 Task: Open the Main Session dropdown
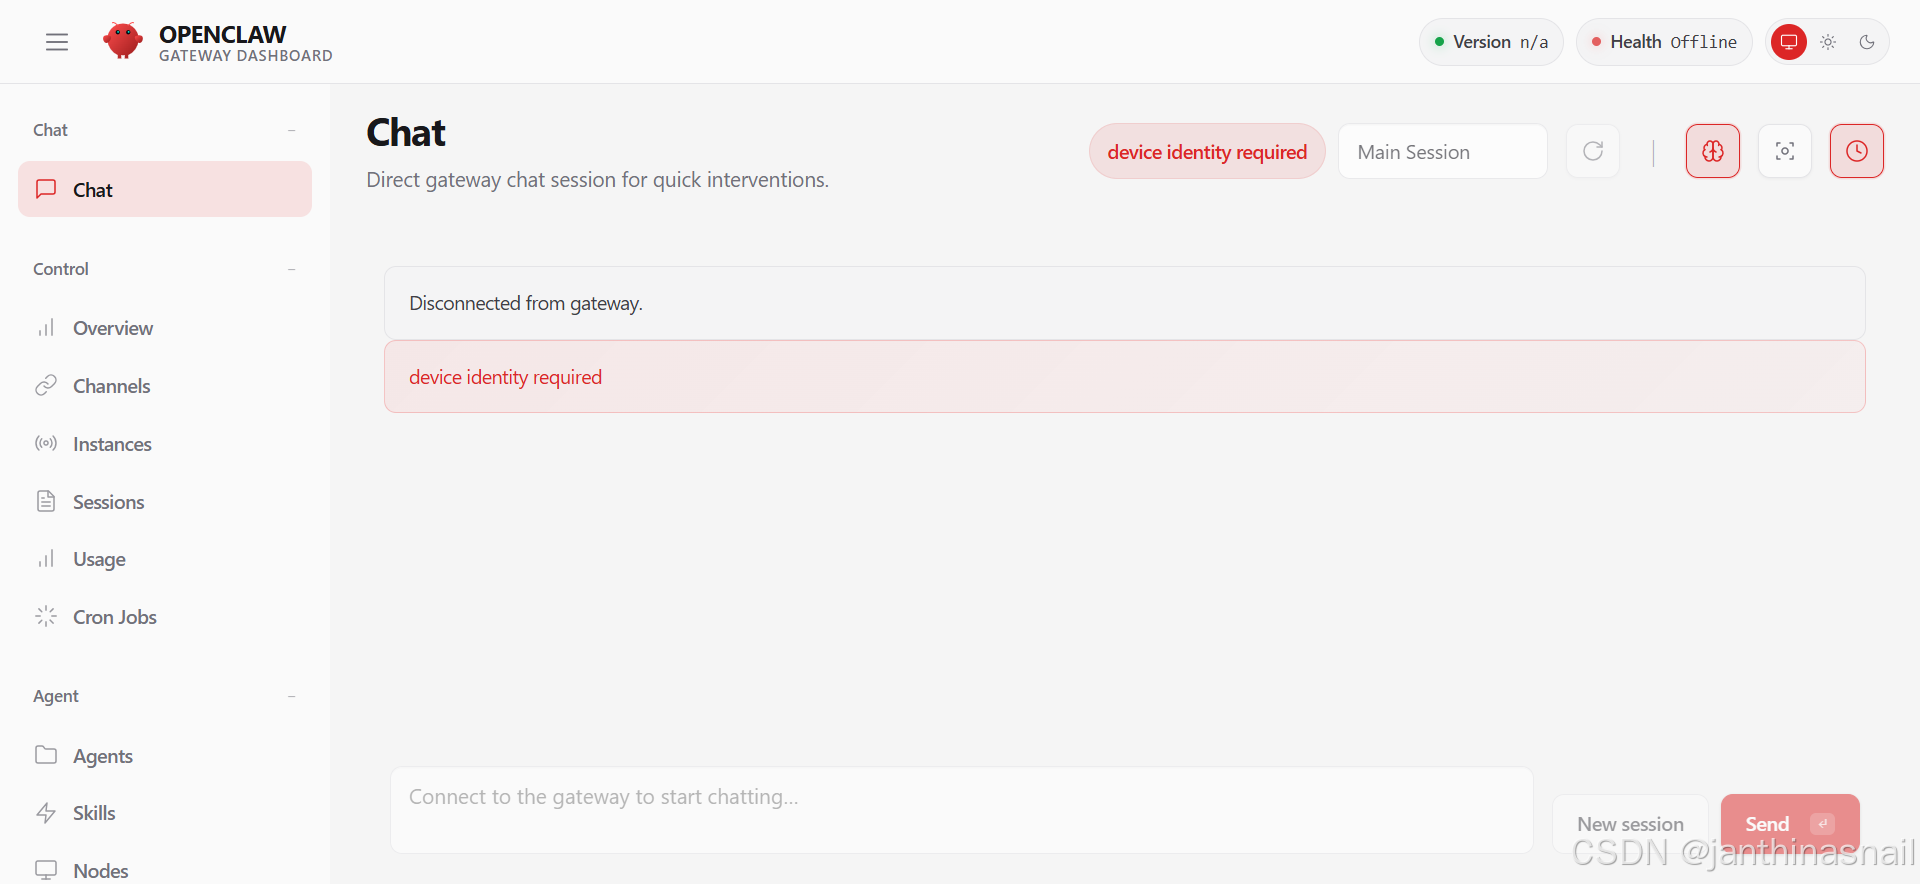coord(1443,152)
